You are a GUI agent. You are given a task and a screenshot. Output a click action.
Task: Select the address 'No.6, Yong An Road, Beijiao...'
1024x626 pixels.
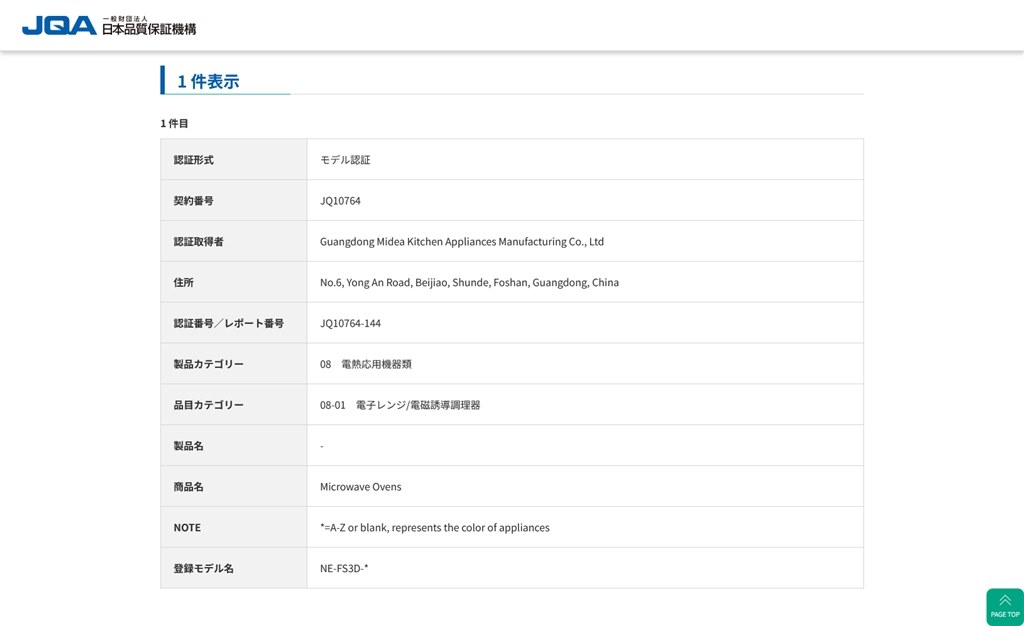pos(470,282)
